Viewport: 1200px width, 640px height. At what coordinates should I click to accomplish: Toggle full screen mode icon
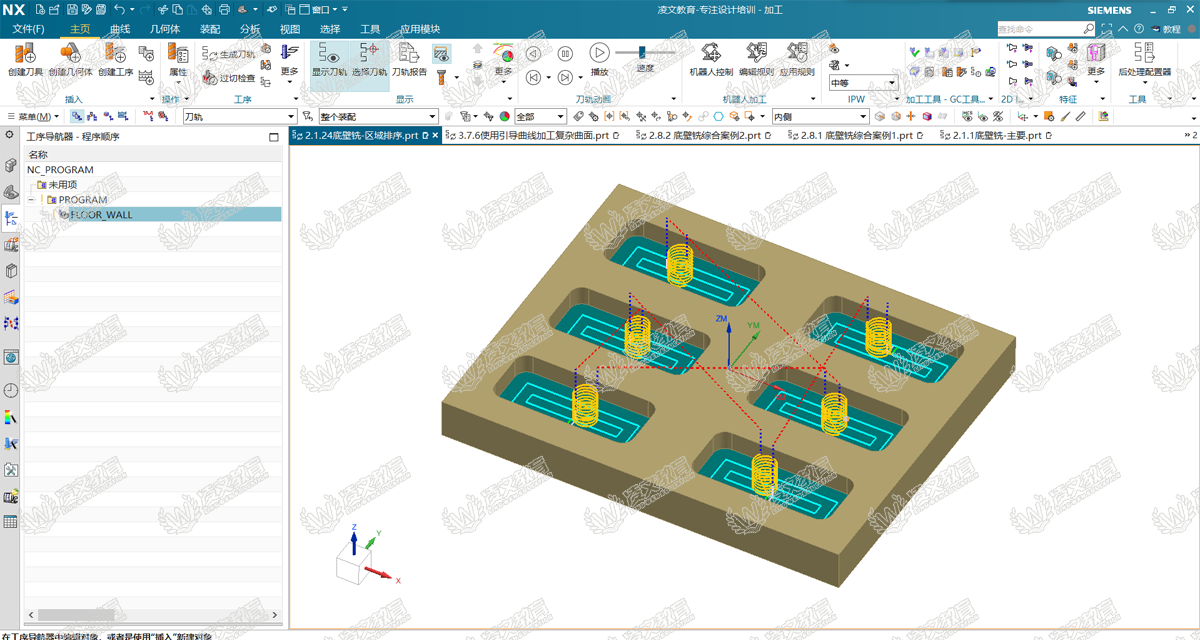coord(1105,29)
